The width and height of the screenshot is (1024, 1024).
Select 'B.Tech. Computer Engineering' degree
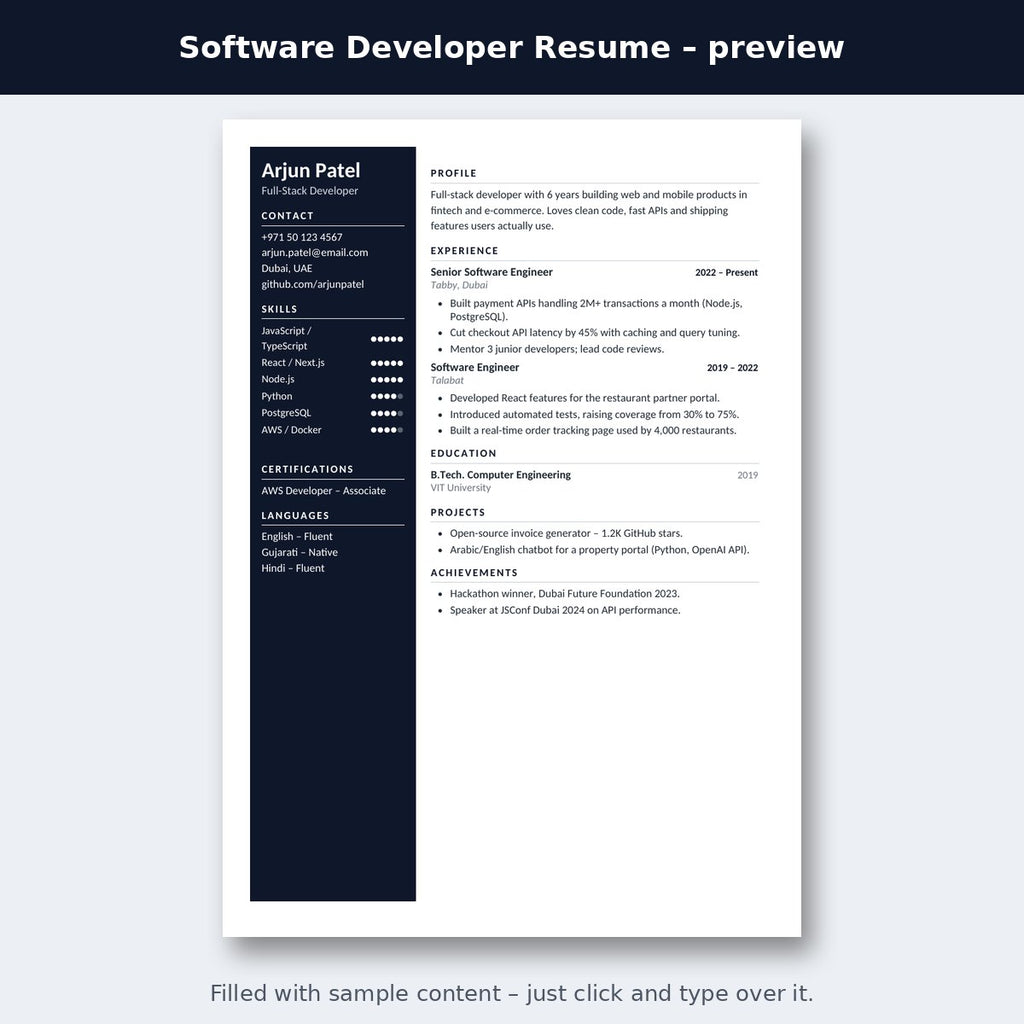pos(500,475)
